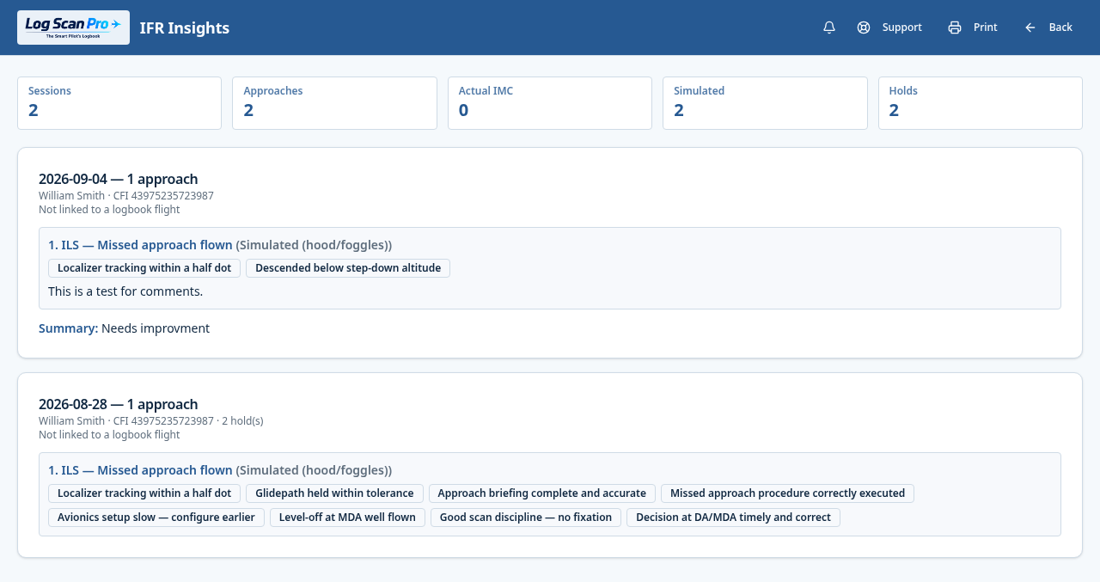Open the Support page
Screen dimensions: 1100x582
tap(890, 27)
